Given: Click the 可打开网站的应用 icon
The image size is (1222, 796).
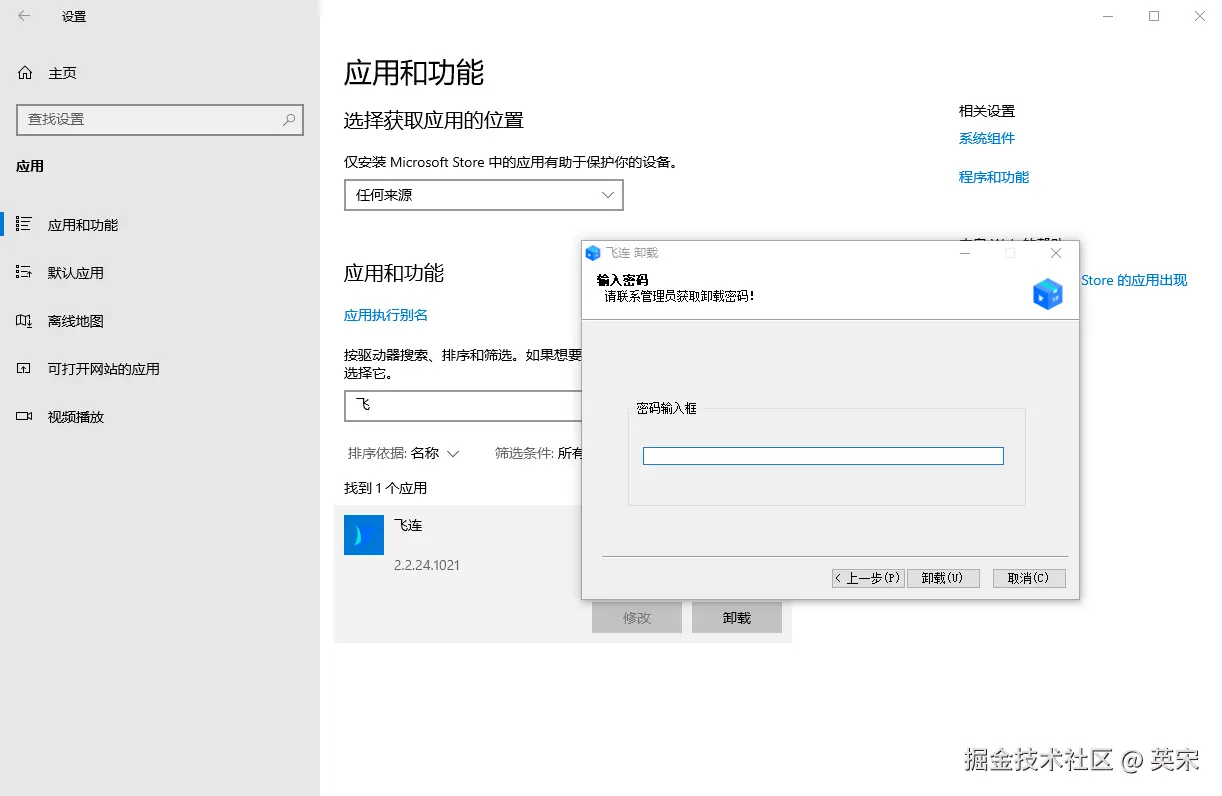Looking at the screenshot, I should tap(25, 369).
